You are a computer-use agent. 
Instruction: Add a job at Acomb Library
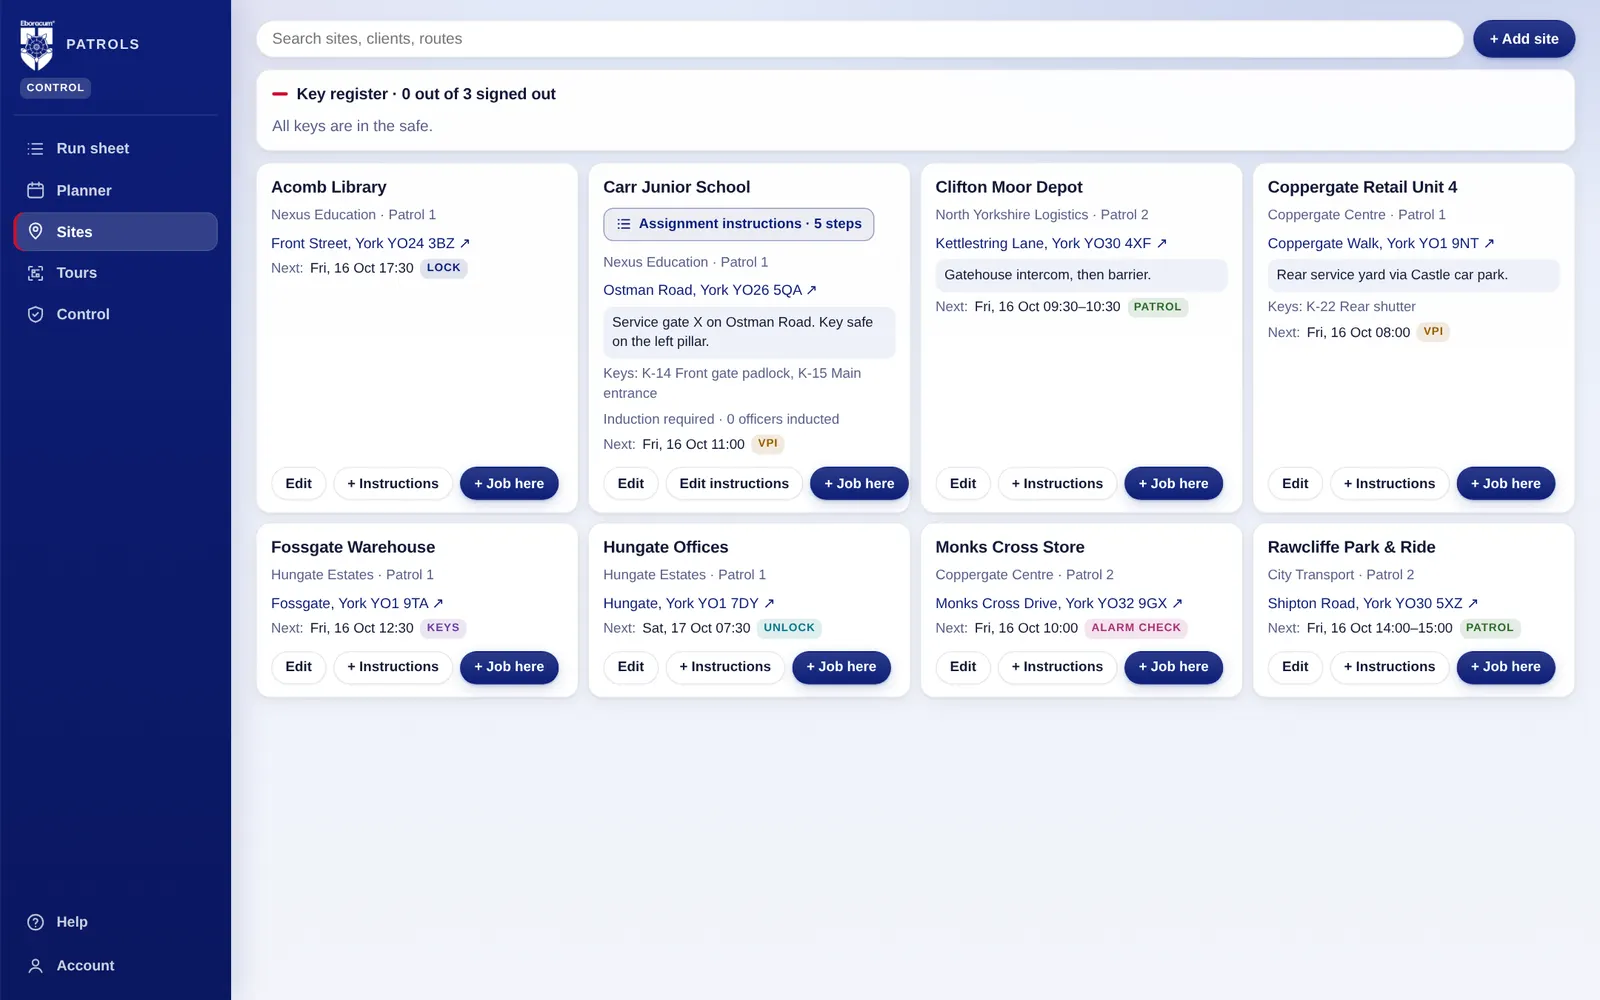click(509, 484)
